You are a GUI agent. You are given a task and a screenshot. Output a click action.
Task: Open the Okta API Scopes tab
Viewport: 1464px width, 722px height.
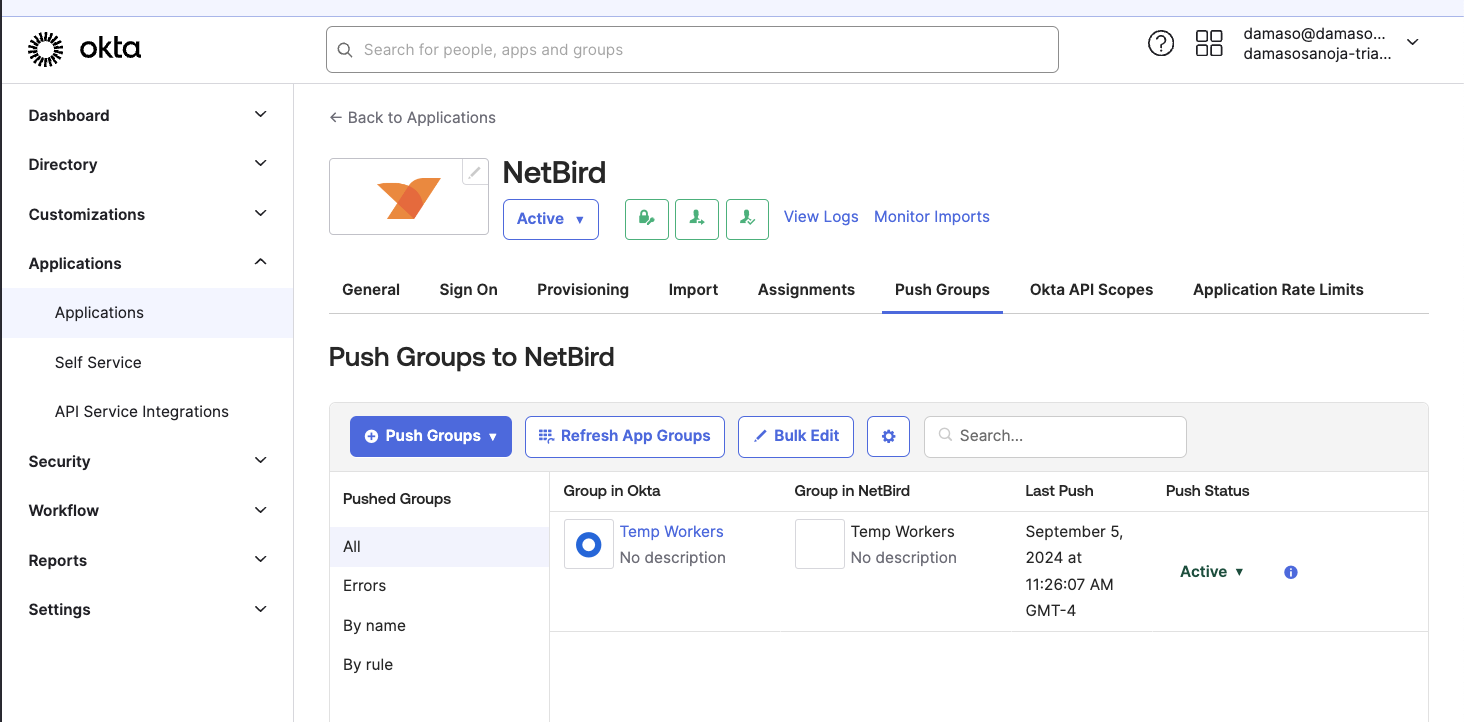tap(1091, 289)
